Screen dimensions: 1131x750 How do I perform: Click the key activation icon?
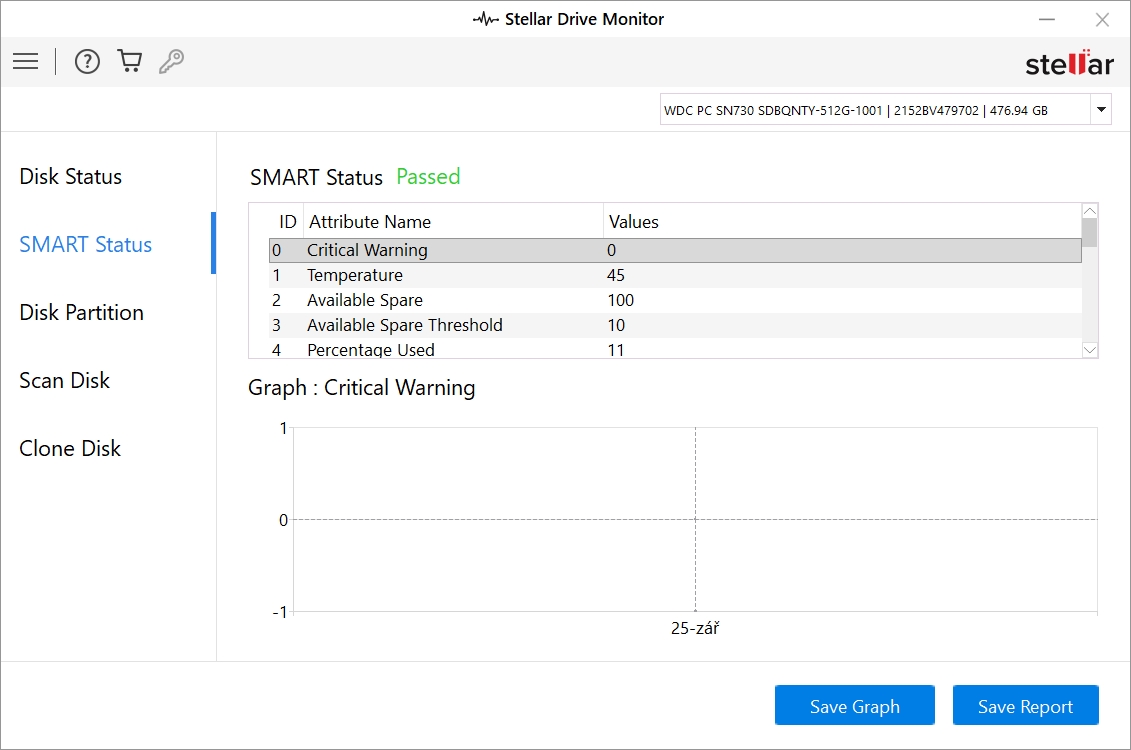171,62
